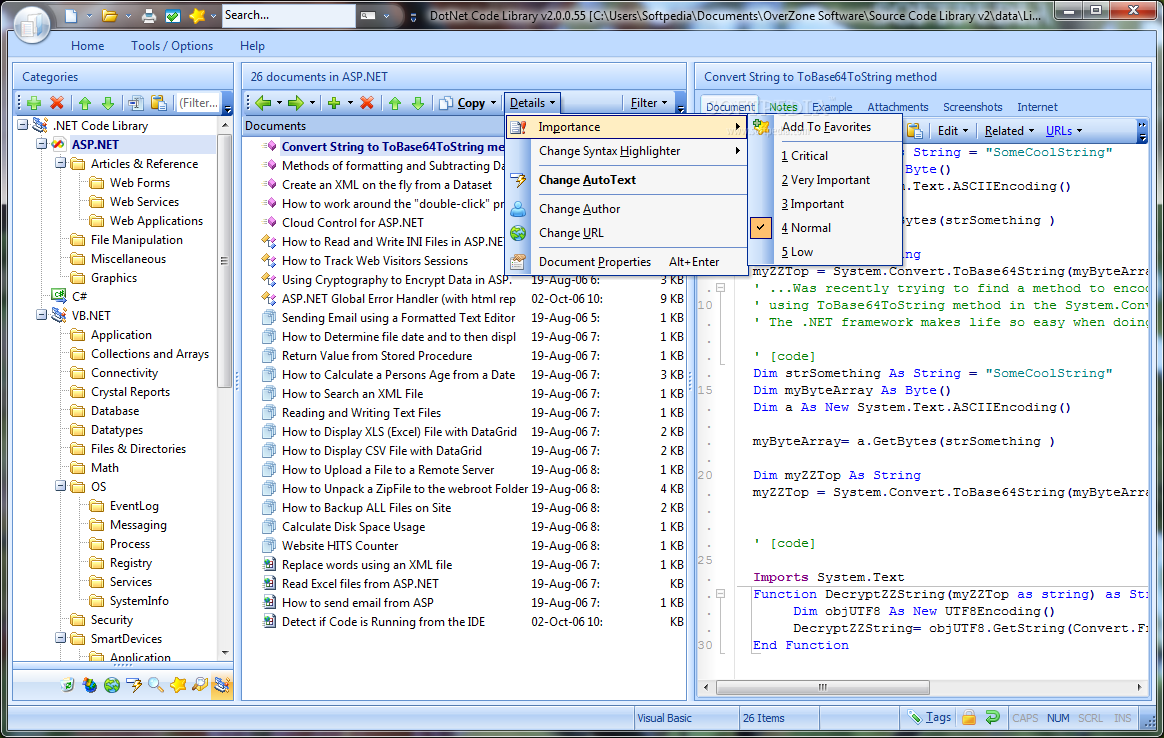Collapse the Articles & Reference folder node
This screenshot has height=738, width=1164.
point(61,163)
